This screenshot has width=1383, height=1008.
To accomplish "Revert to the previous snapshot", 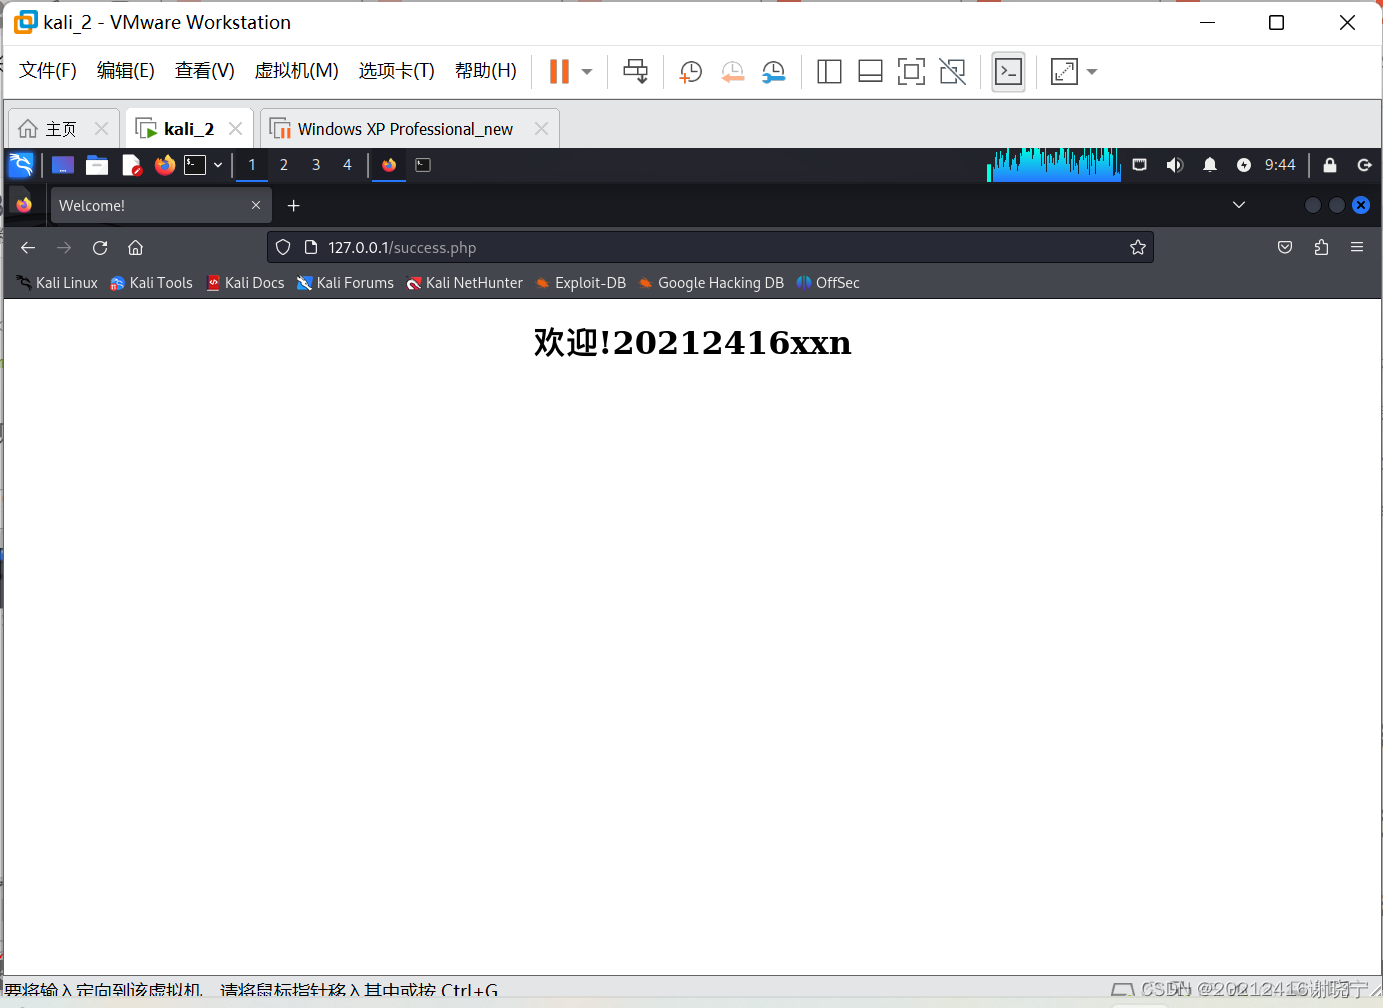I will pyautogui.click(x=732, y=72).
